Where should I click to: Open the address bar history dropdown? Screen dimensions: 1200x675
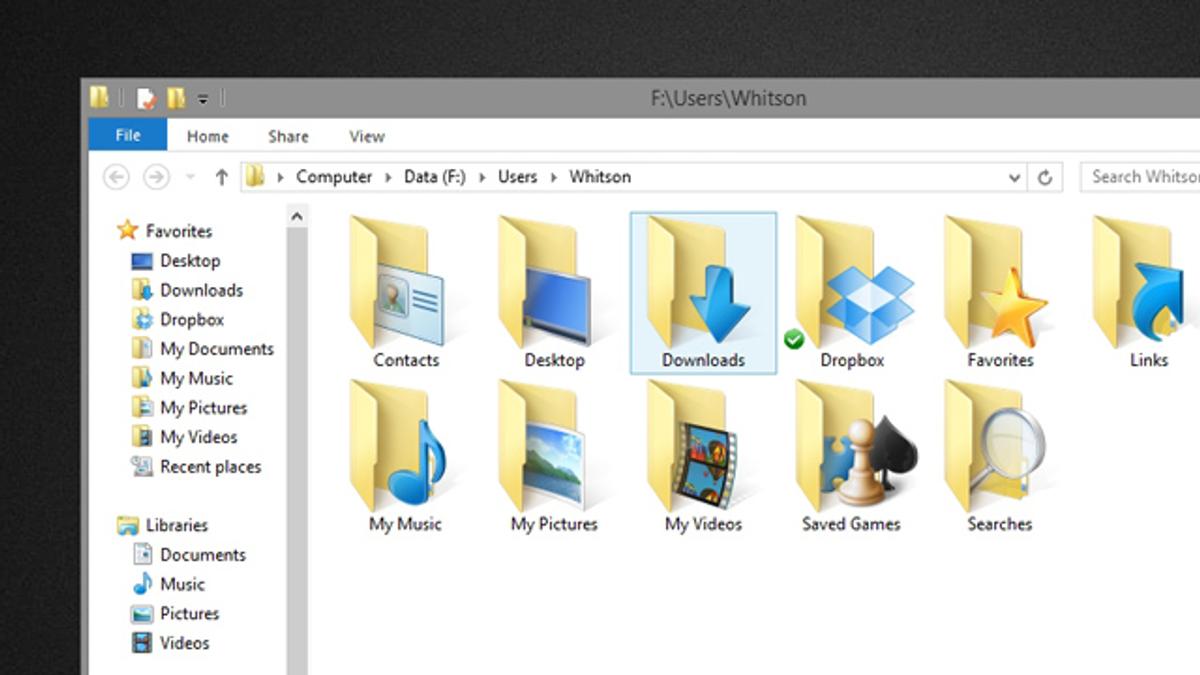1014,178
